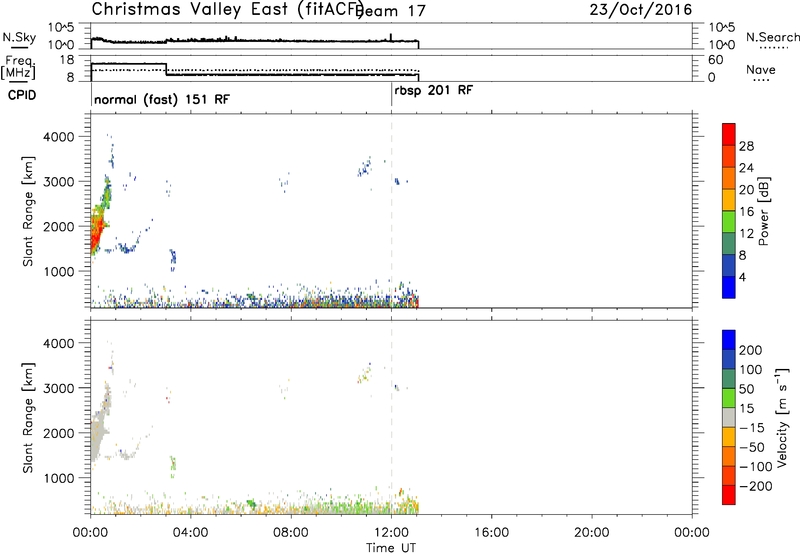This screenshot has width=800, height=554.
Task: Click the '08:00' time axis label
Action: point(291,533)
